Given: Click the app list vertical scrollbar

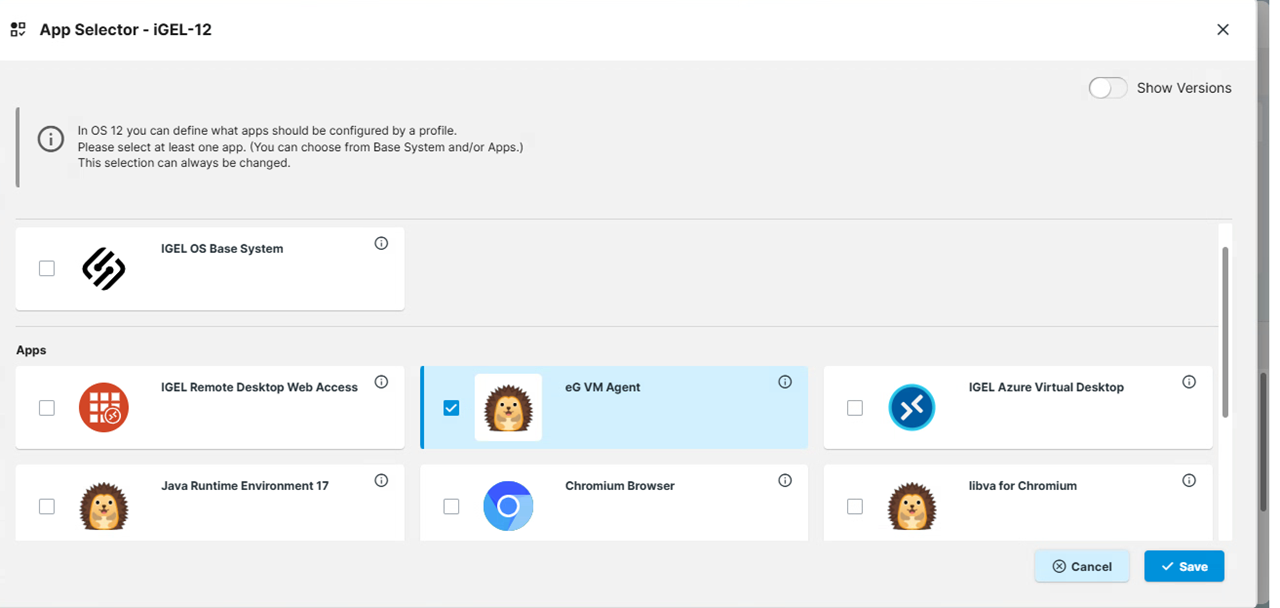Looking at the screenshot, I should [1226, 333].
